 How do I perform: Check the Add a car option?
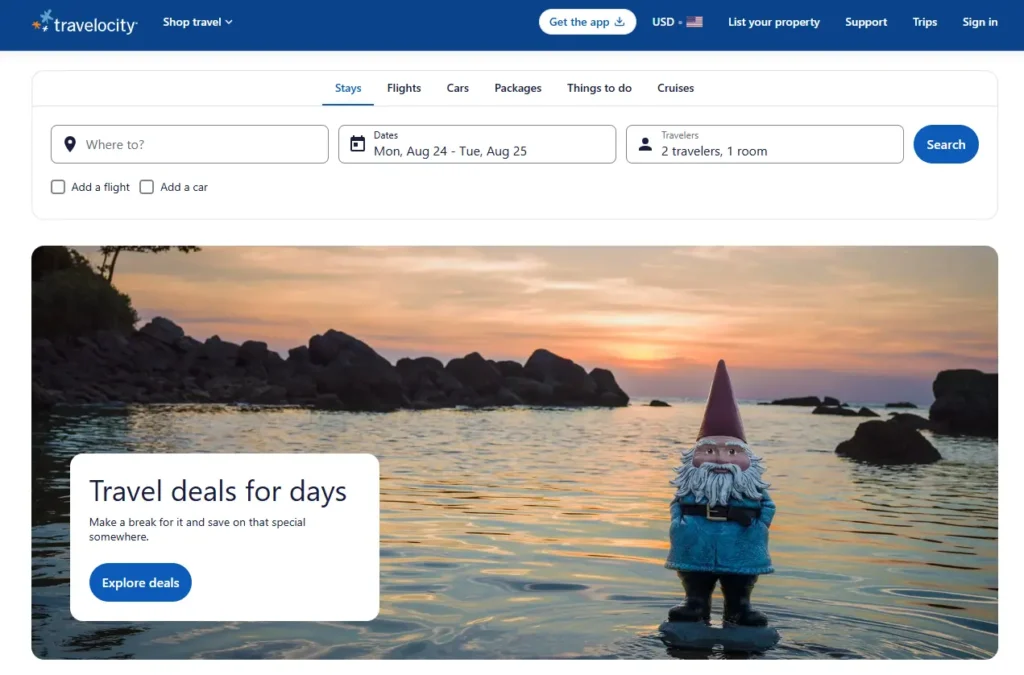pyautogui.click(x=147, y=187)
